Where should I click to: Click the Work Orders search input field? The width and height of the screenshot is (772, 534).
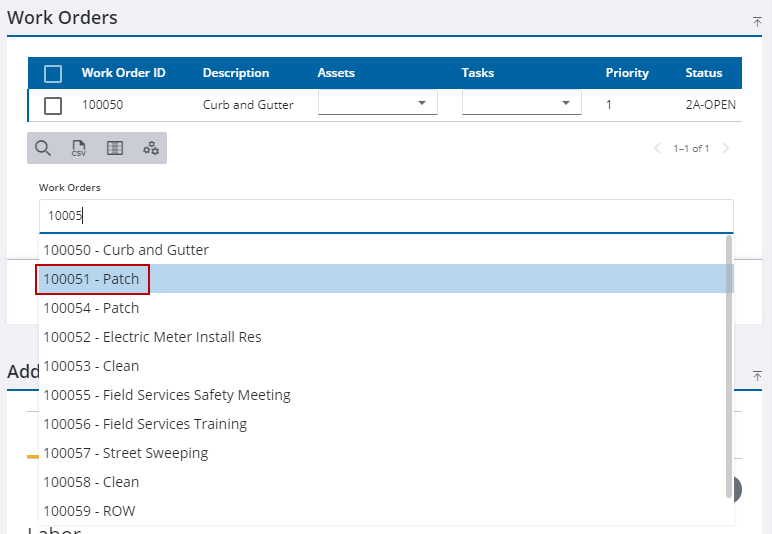click(385, 215)
